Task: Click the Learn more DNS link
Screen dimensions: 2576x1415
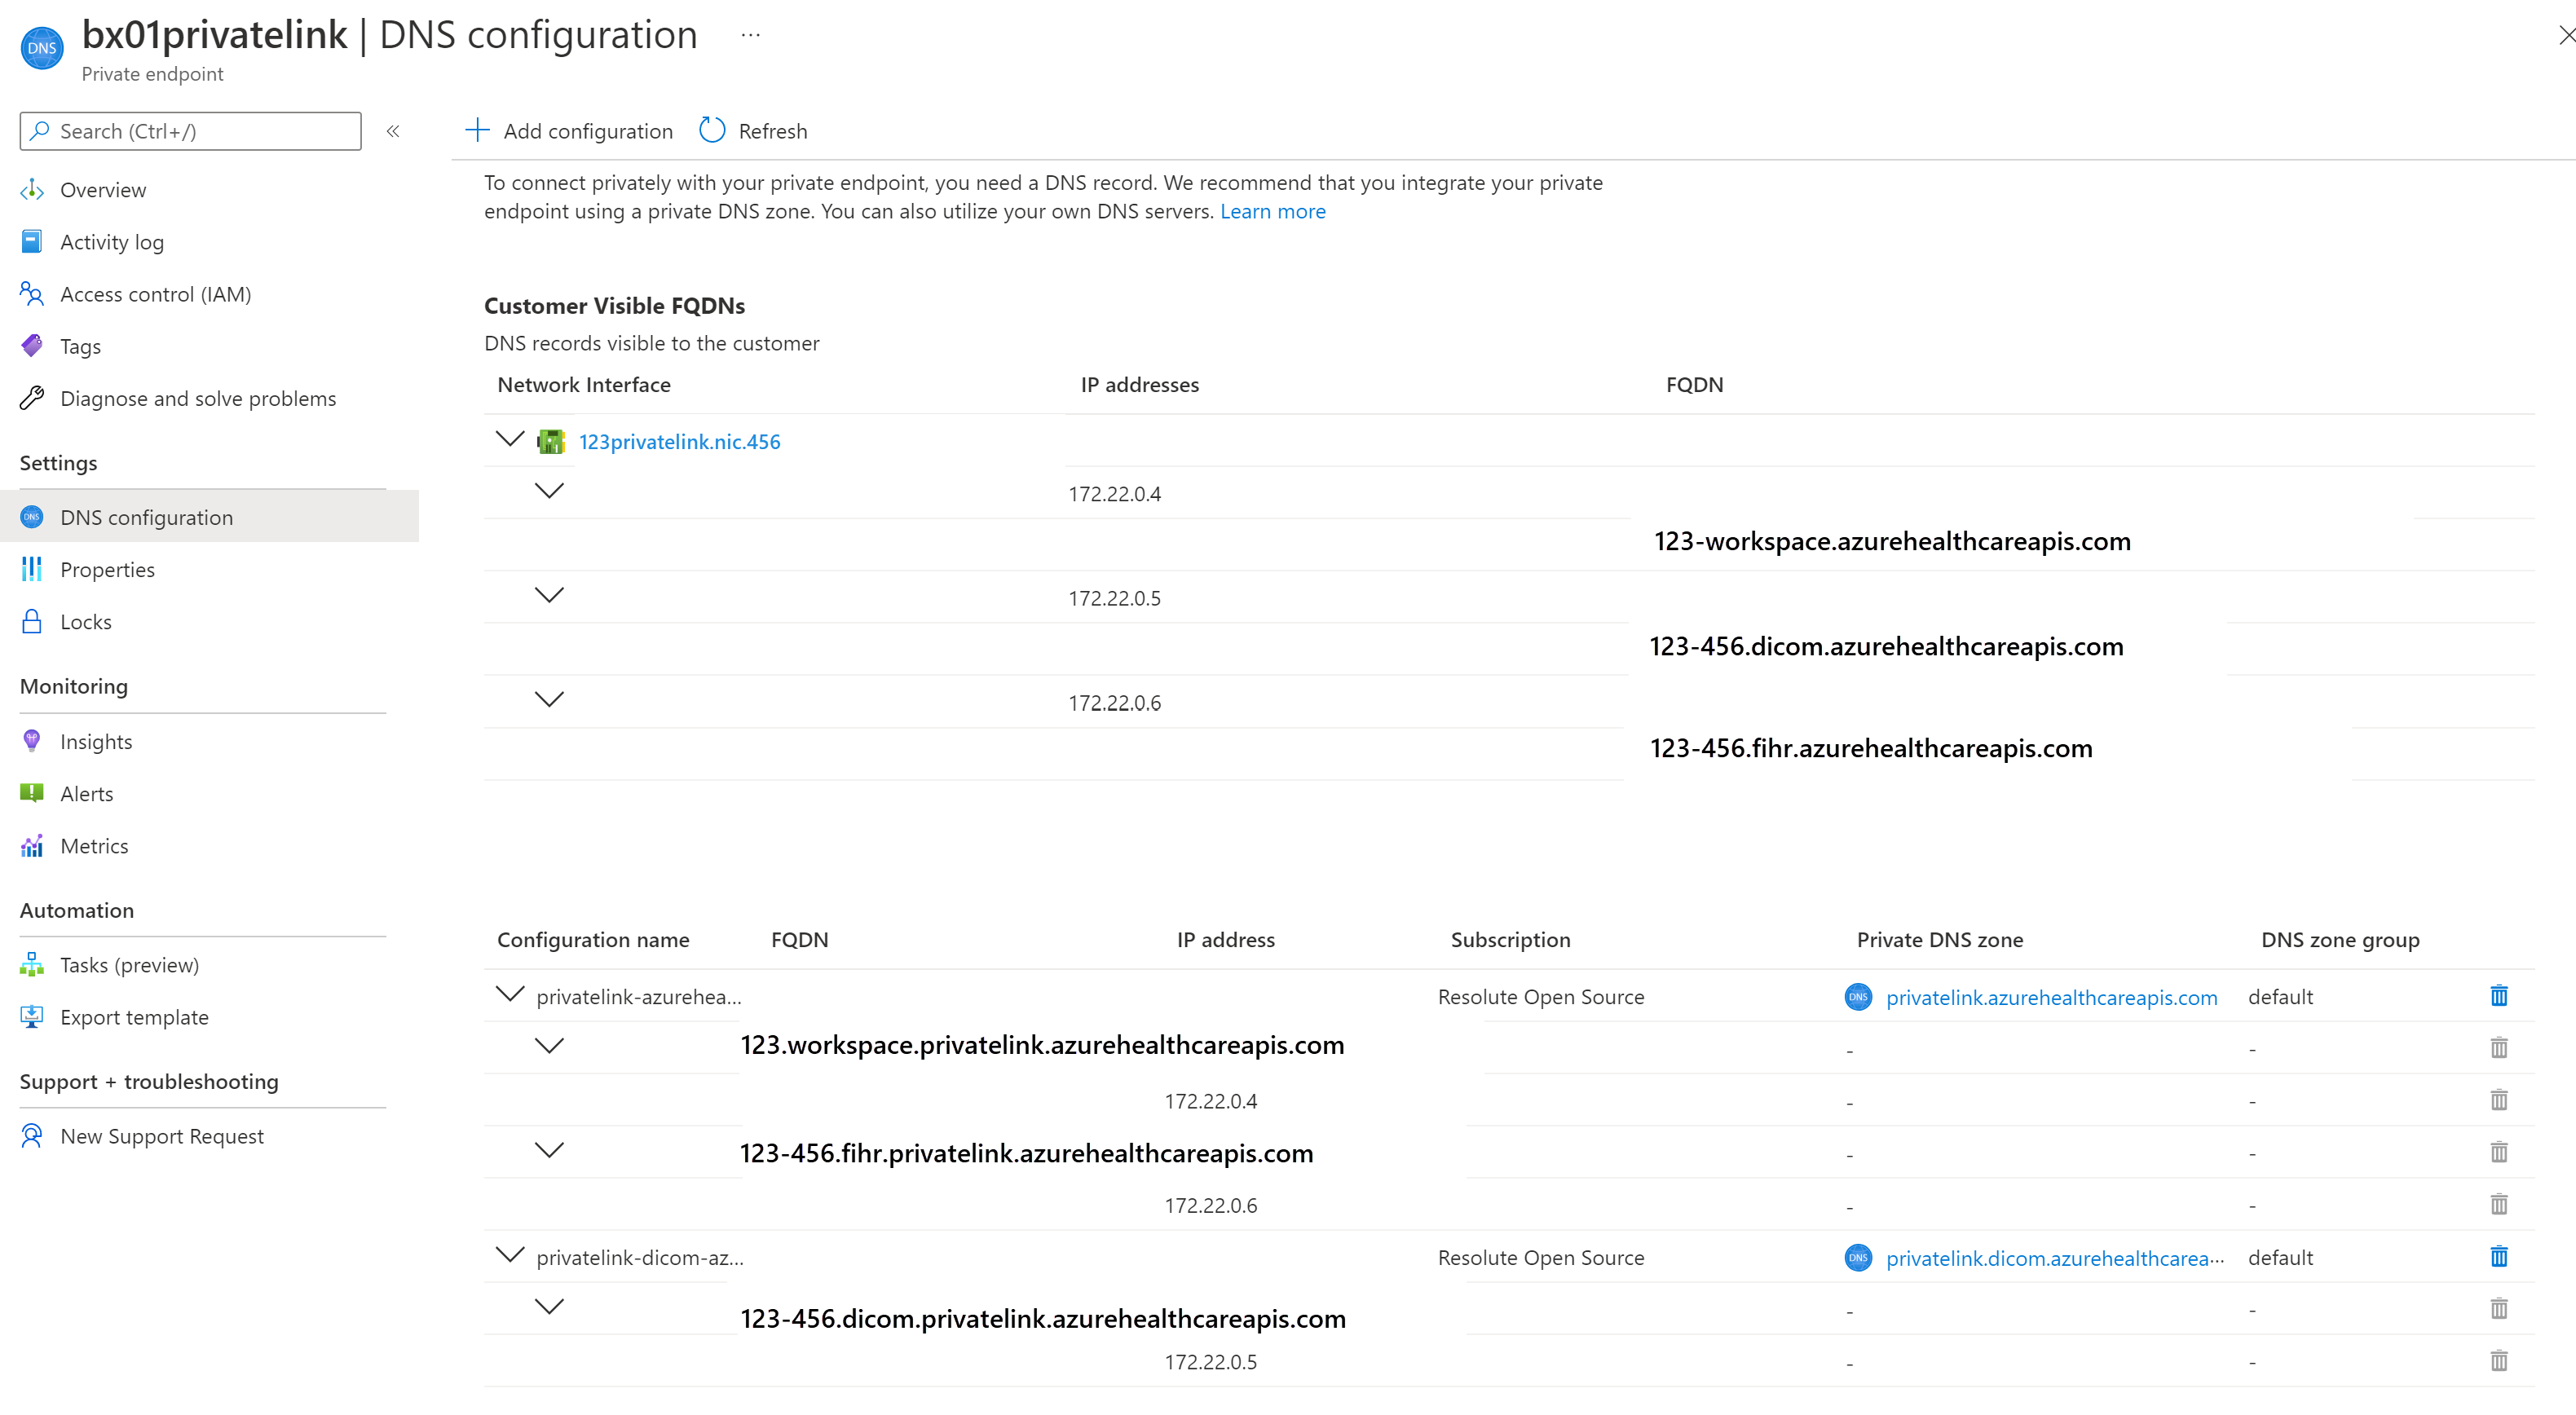Action: tap(1274, 211)
